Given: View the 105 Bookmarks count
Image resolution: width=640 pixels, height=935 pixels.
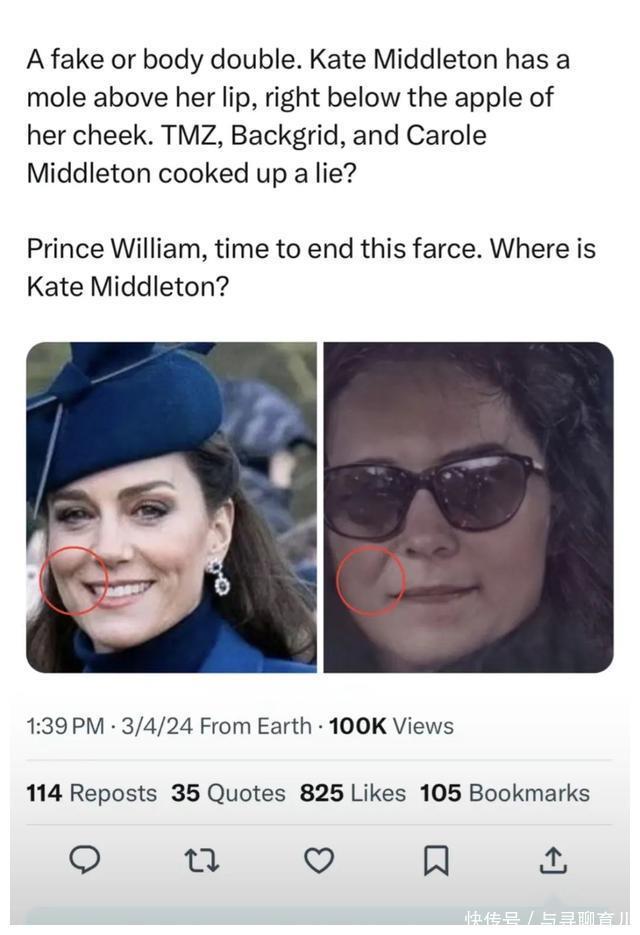Looking at the screenshot, I should pyautogui.click(x=504, y=793).
